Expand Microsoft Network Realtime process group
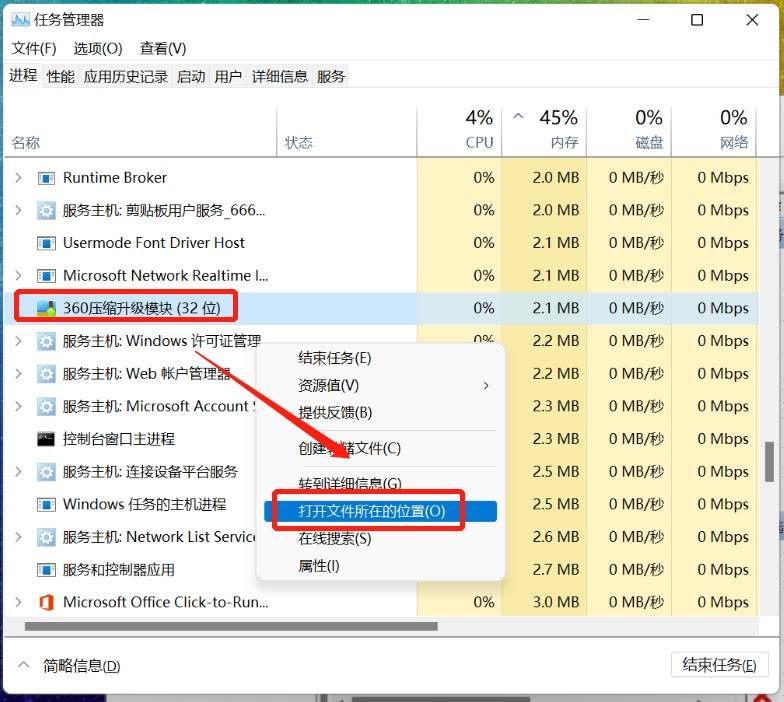Screen dimensions: 784x702 [18, 276]
